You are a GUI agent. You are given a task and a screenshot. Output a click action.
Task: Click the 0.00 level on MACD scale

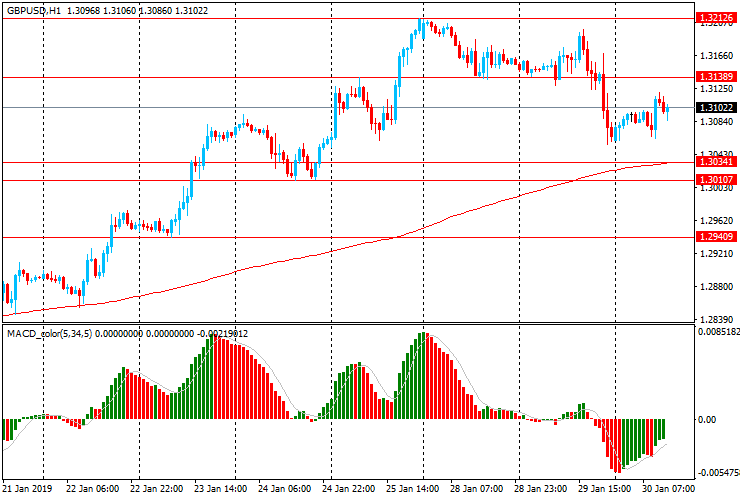[x=706, y=420]
